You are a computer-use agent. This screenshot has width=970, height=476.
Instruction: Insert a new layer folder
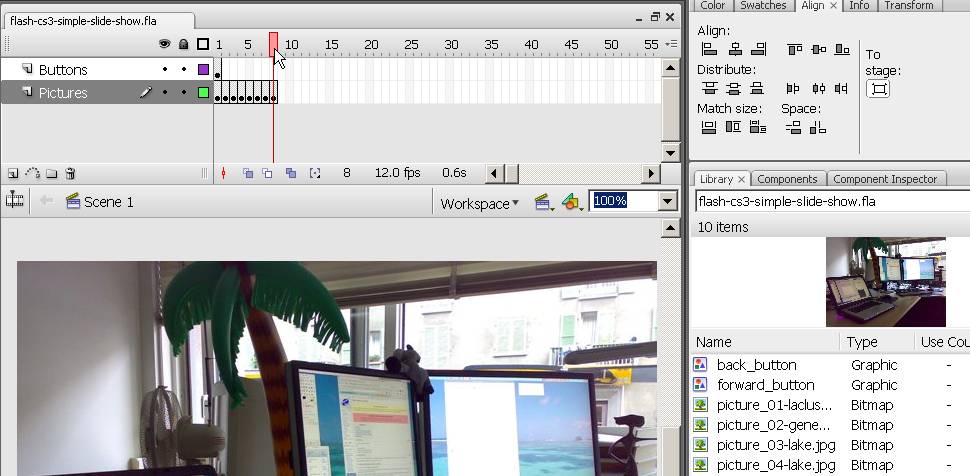click(52, 173)
